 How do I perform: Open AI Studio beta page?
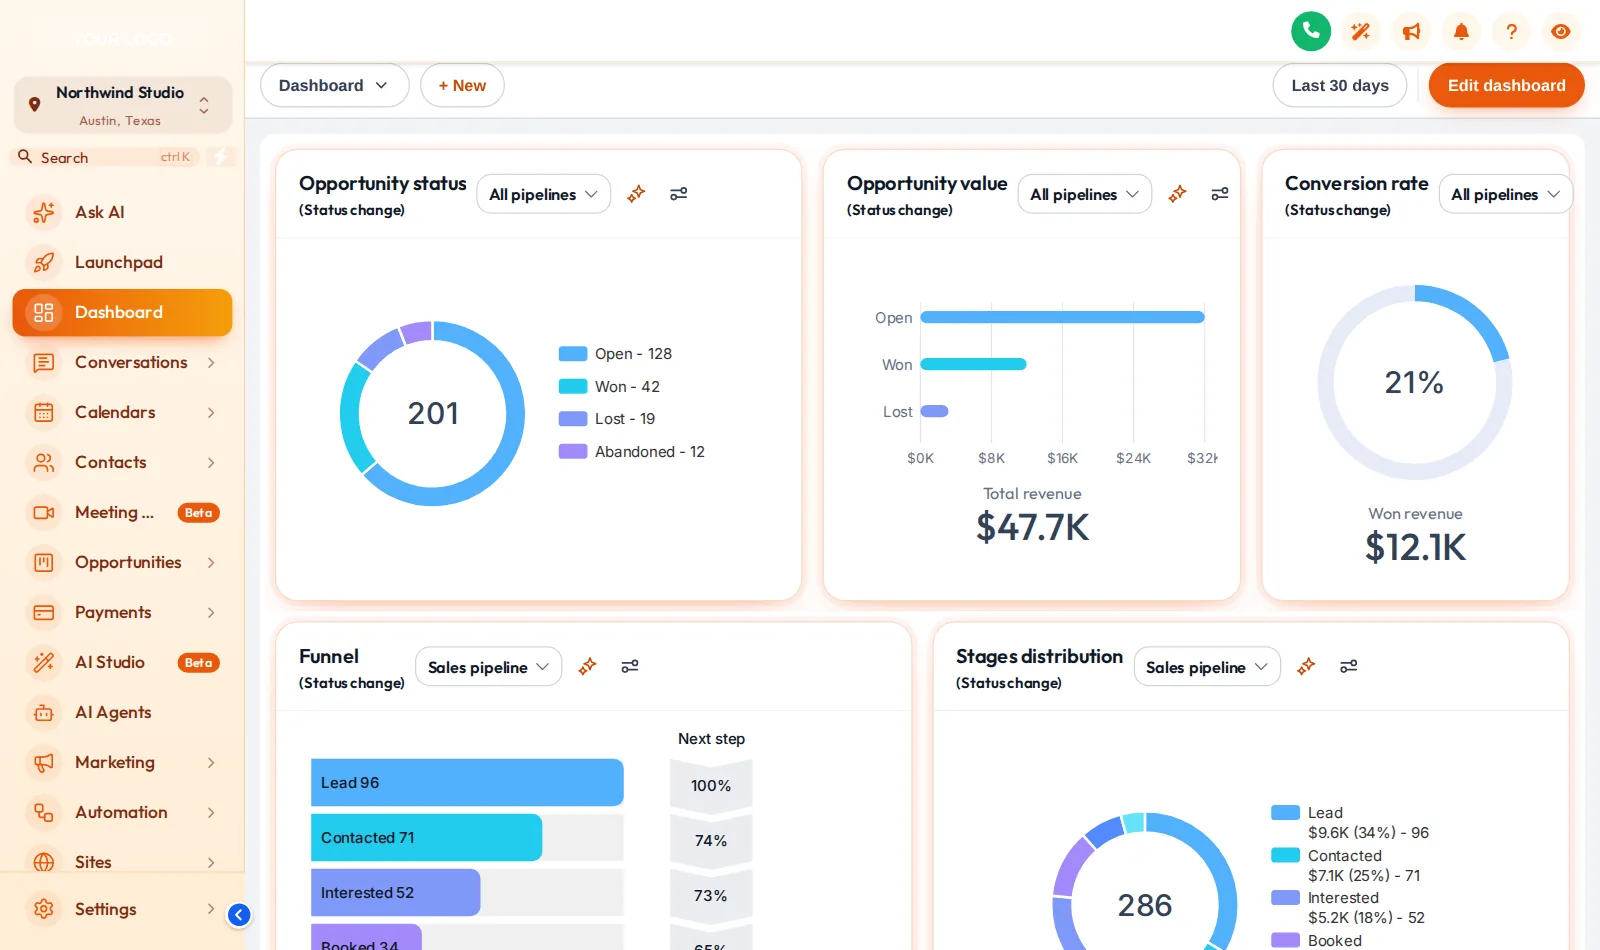coord(122,662)
